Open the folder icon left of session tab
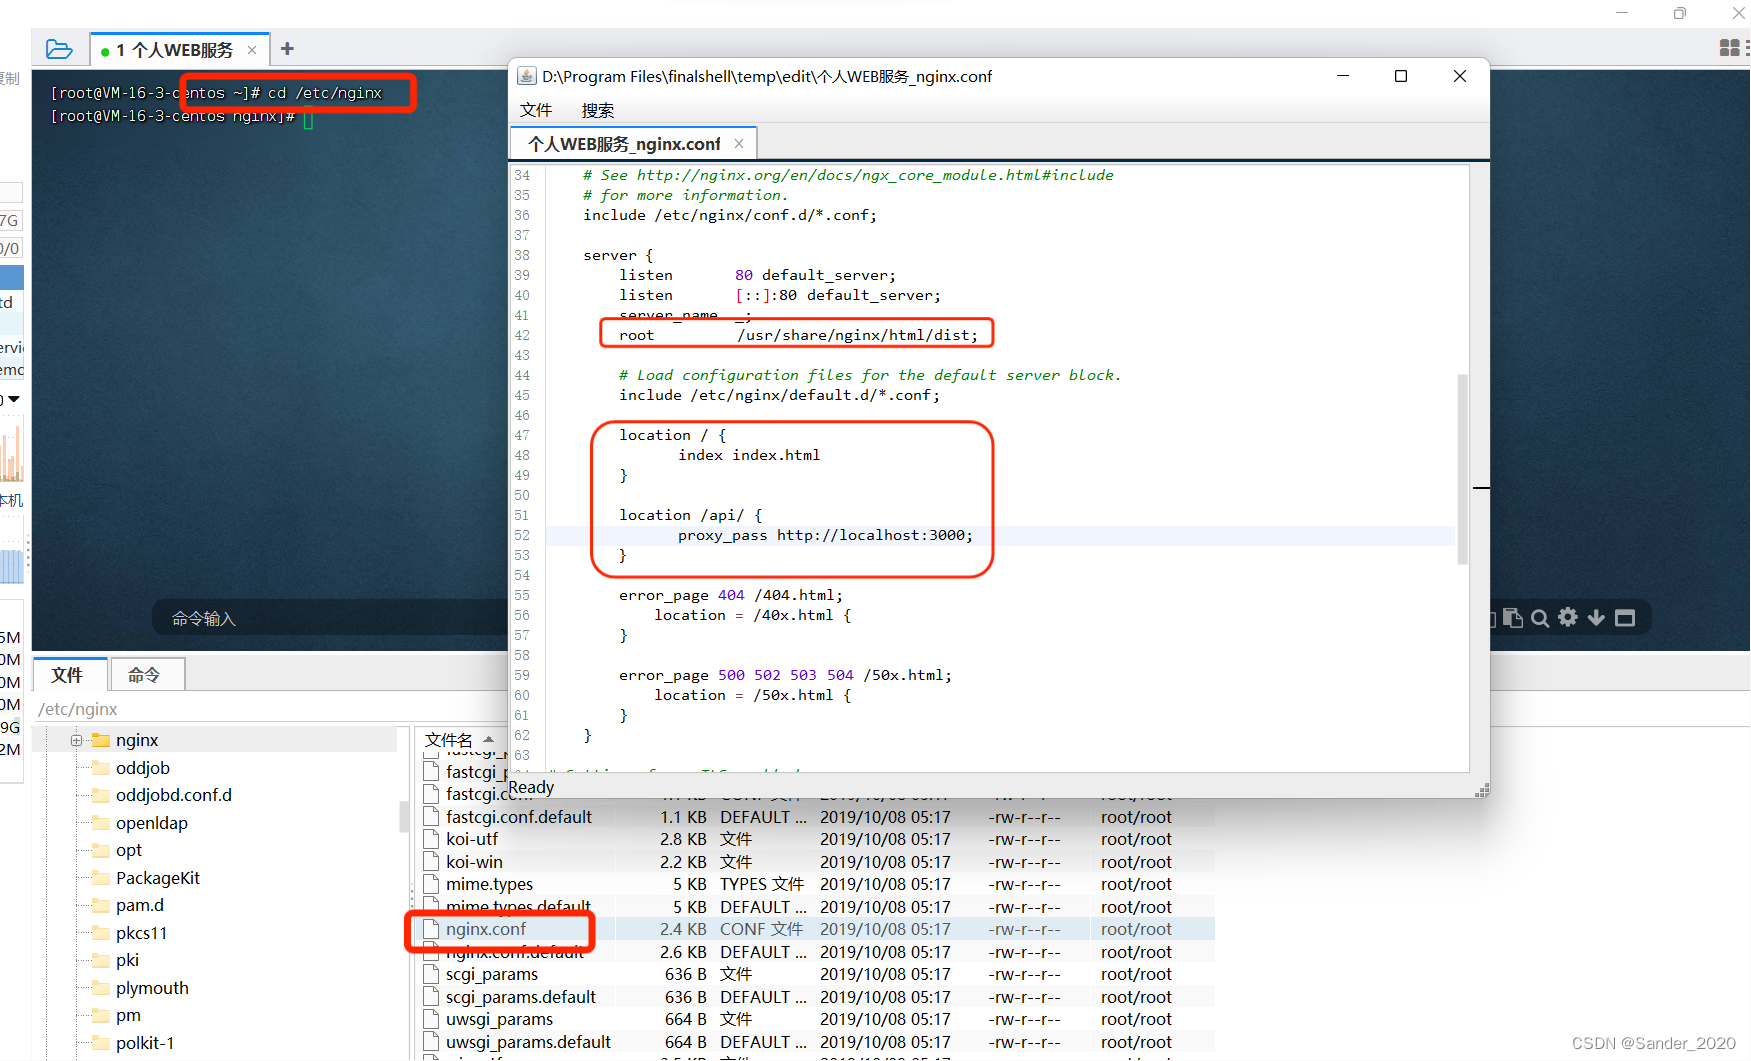The width and height of the screenshot is (1751, 1061). point(59,49)
